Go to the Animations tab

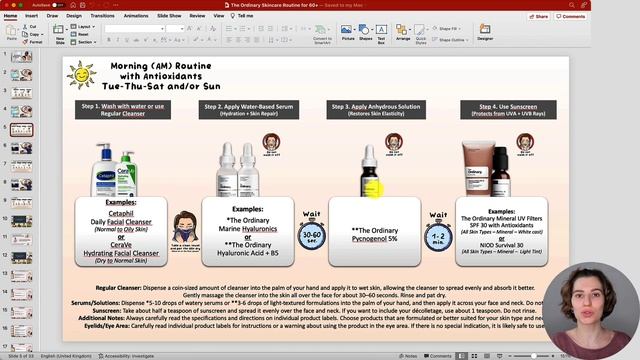click(136, 16)
